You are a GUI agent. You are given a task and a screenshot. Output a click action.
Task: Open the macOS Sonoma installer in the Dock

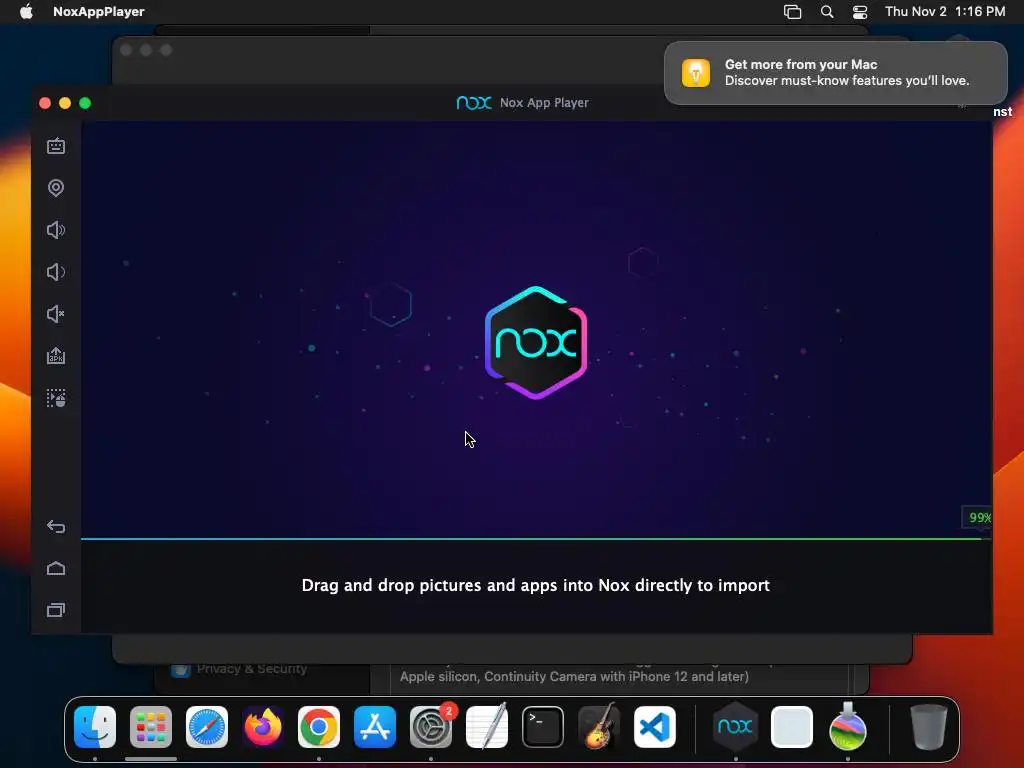pos(848,727)
